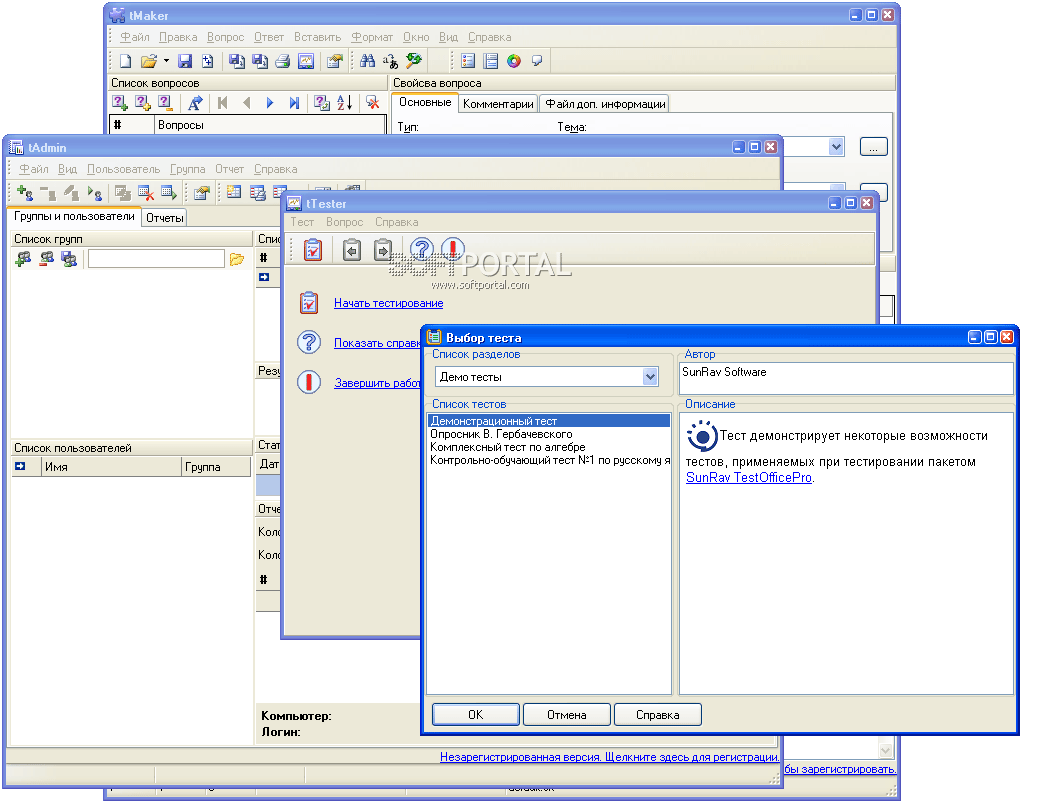Screen dimensions: 1038x804
Task: Click the Завершить работу link in tTester
Action: point(377,382)
